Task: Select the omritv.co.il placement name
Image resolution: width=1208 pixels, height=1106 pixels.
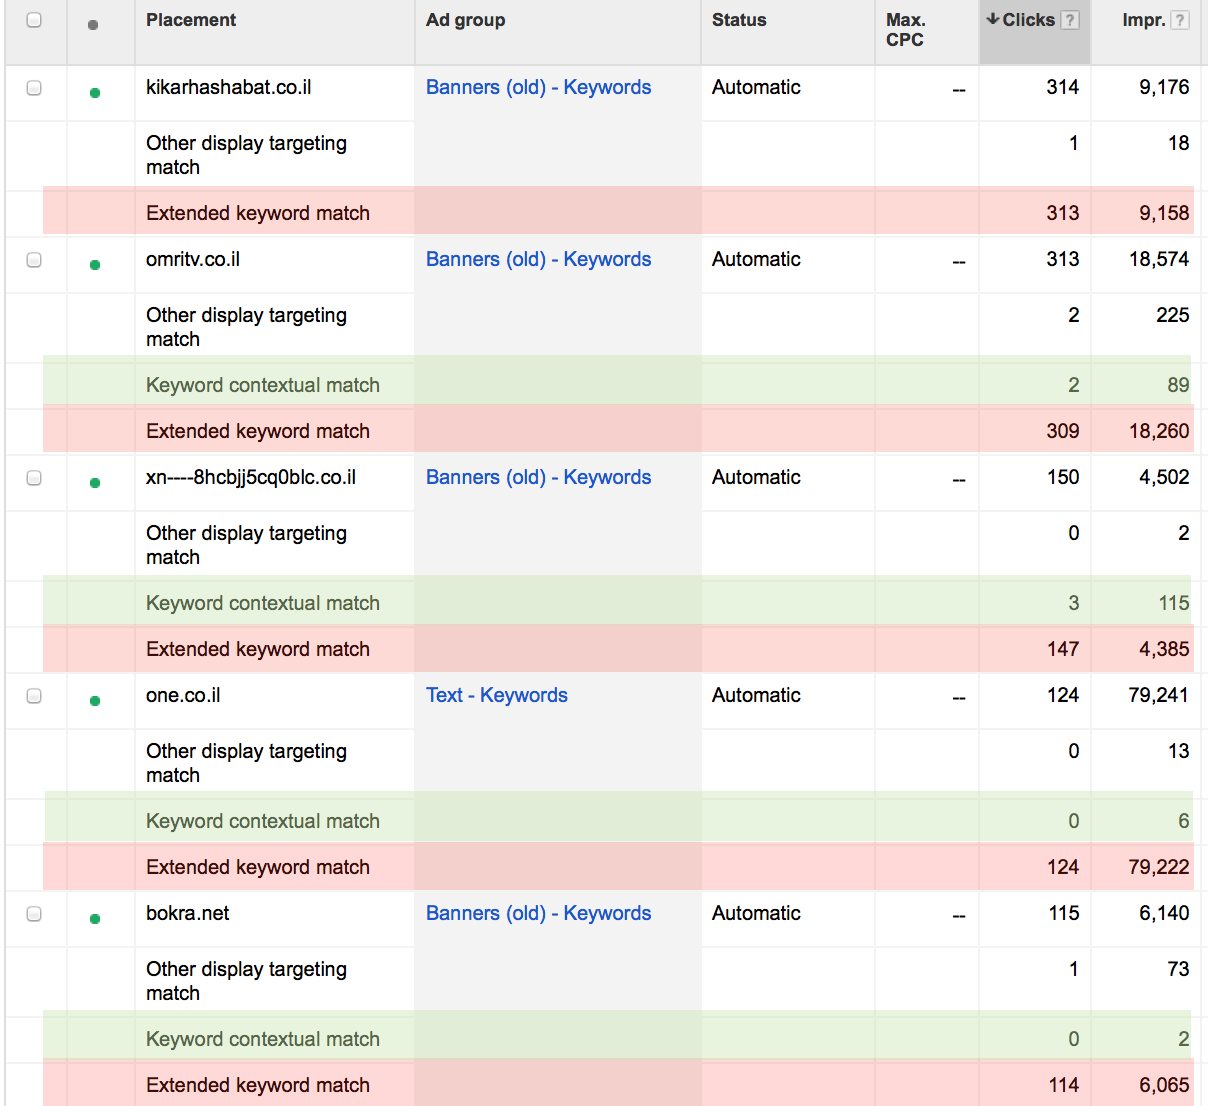Action: [x=193, y=259]
